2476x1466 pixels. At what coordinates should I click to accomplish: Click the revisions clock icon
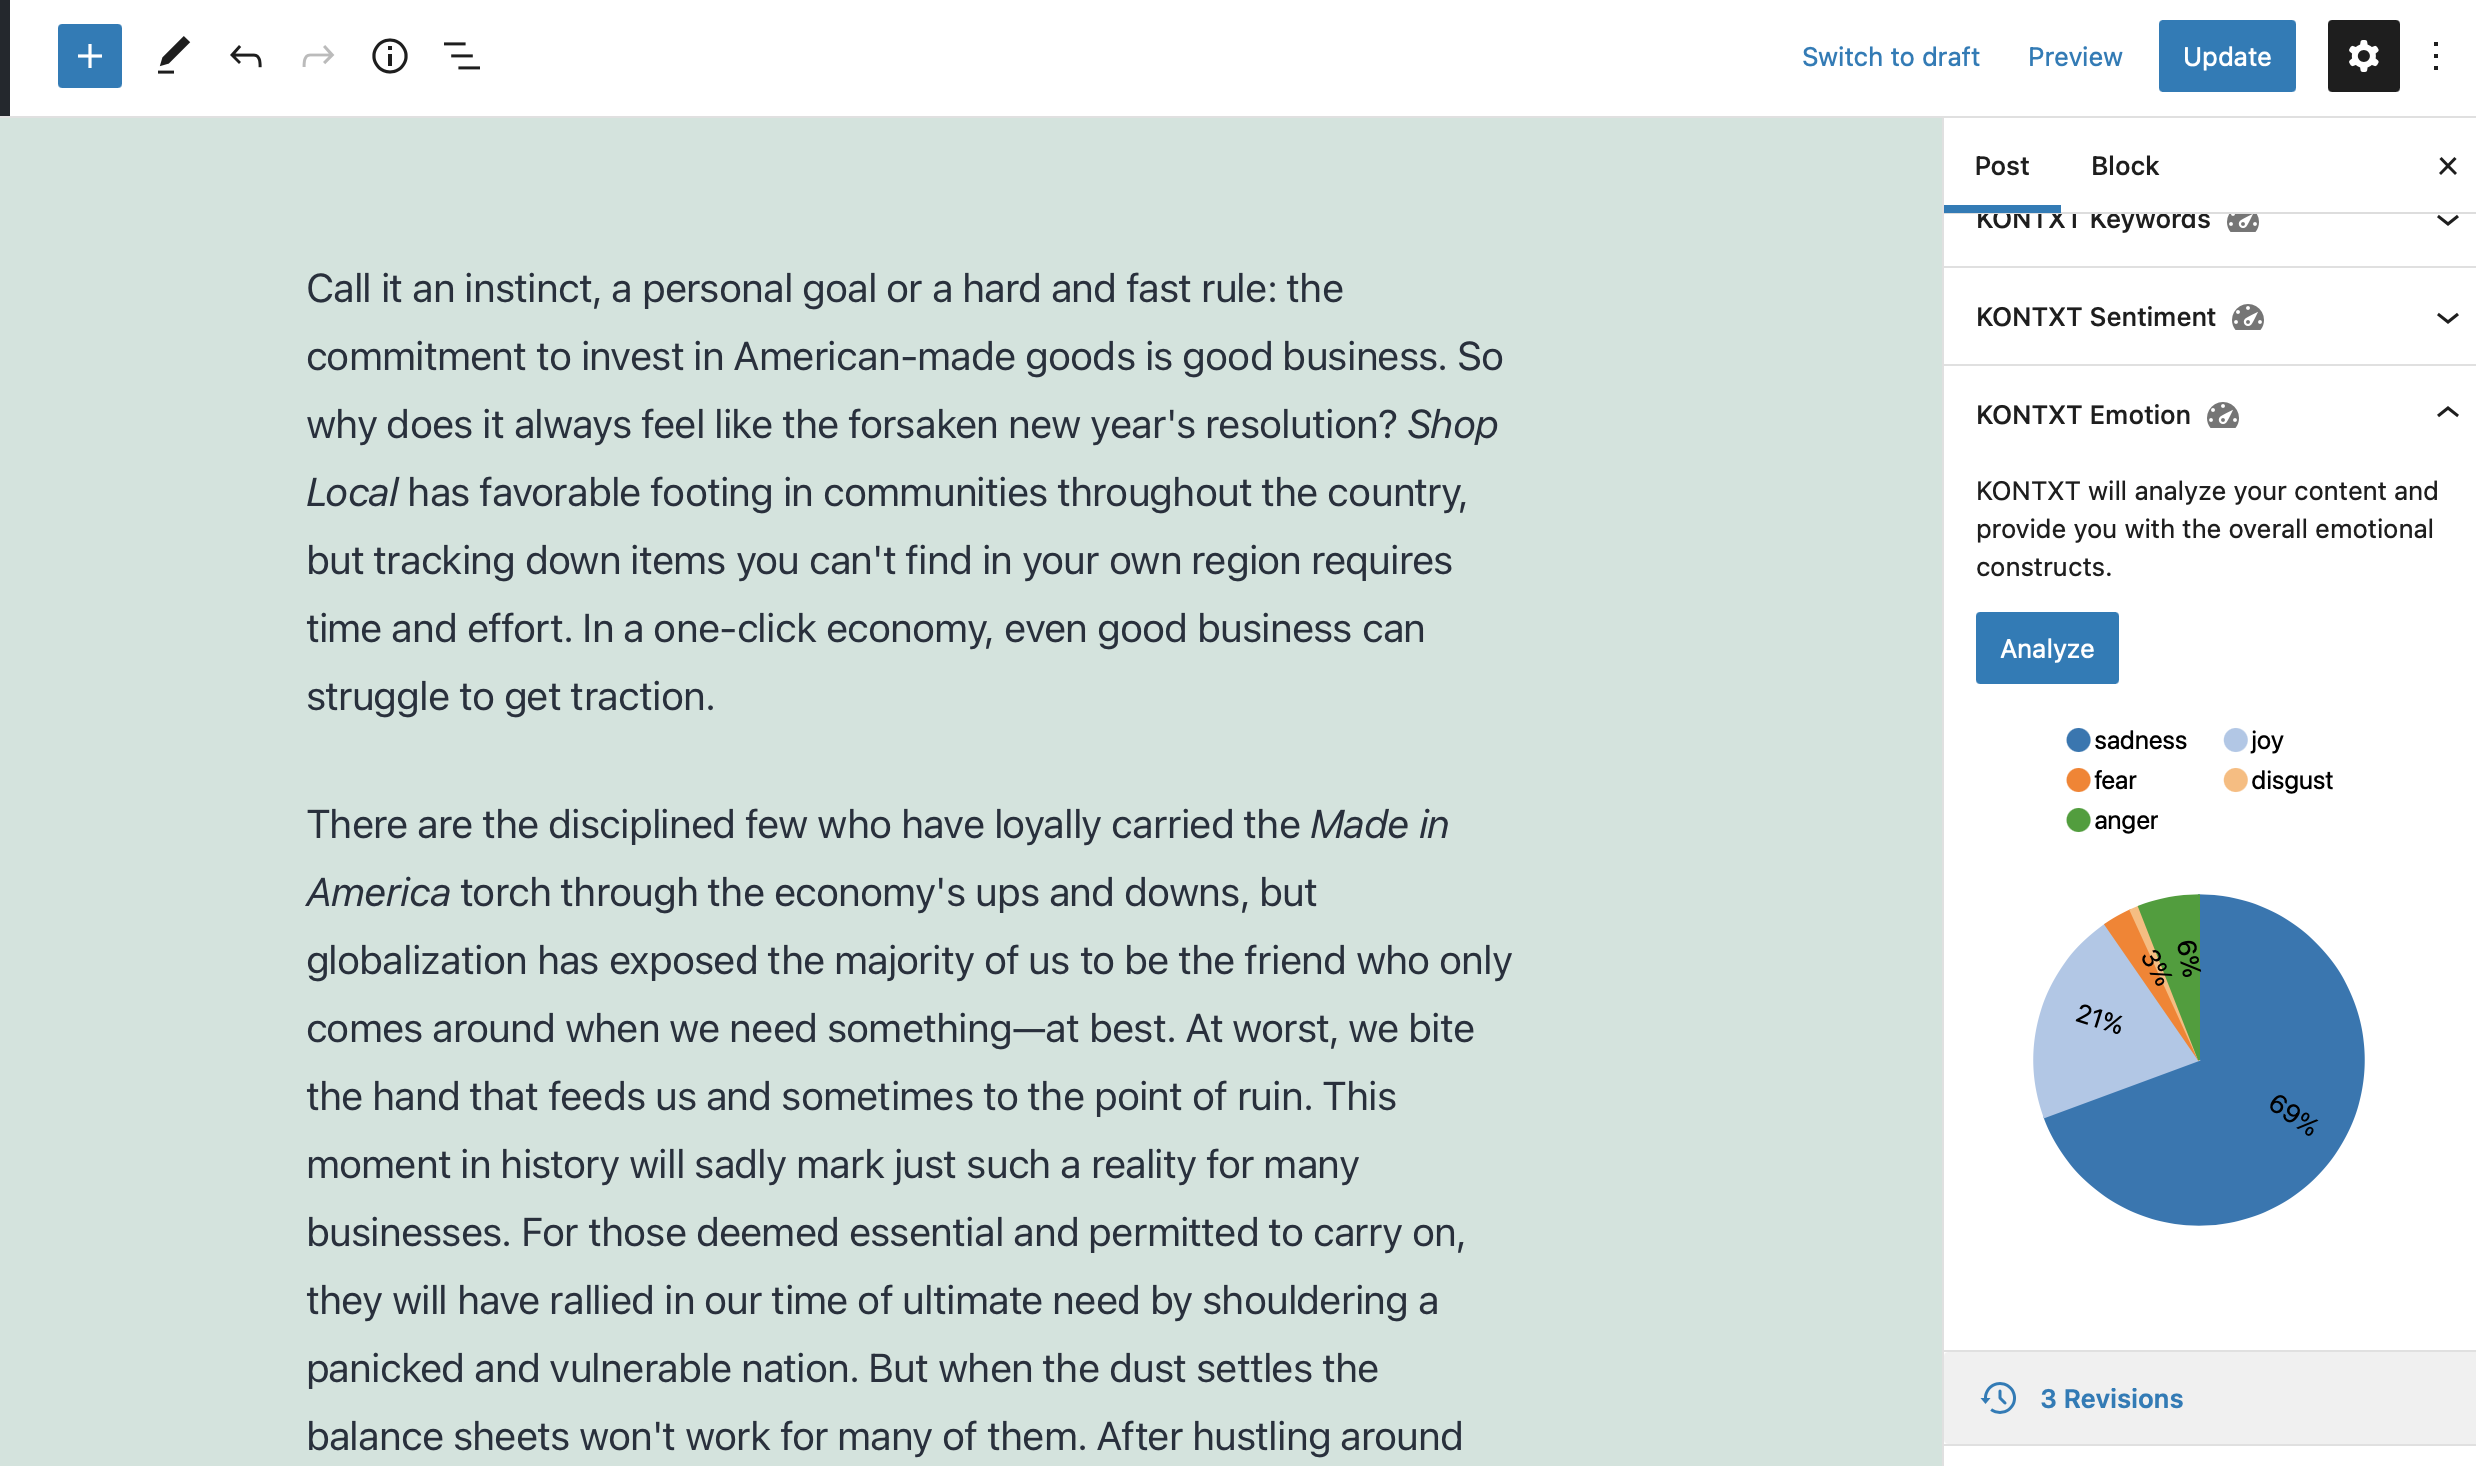1999,1398
